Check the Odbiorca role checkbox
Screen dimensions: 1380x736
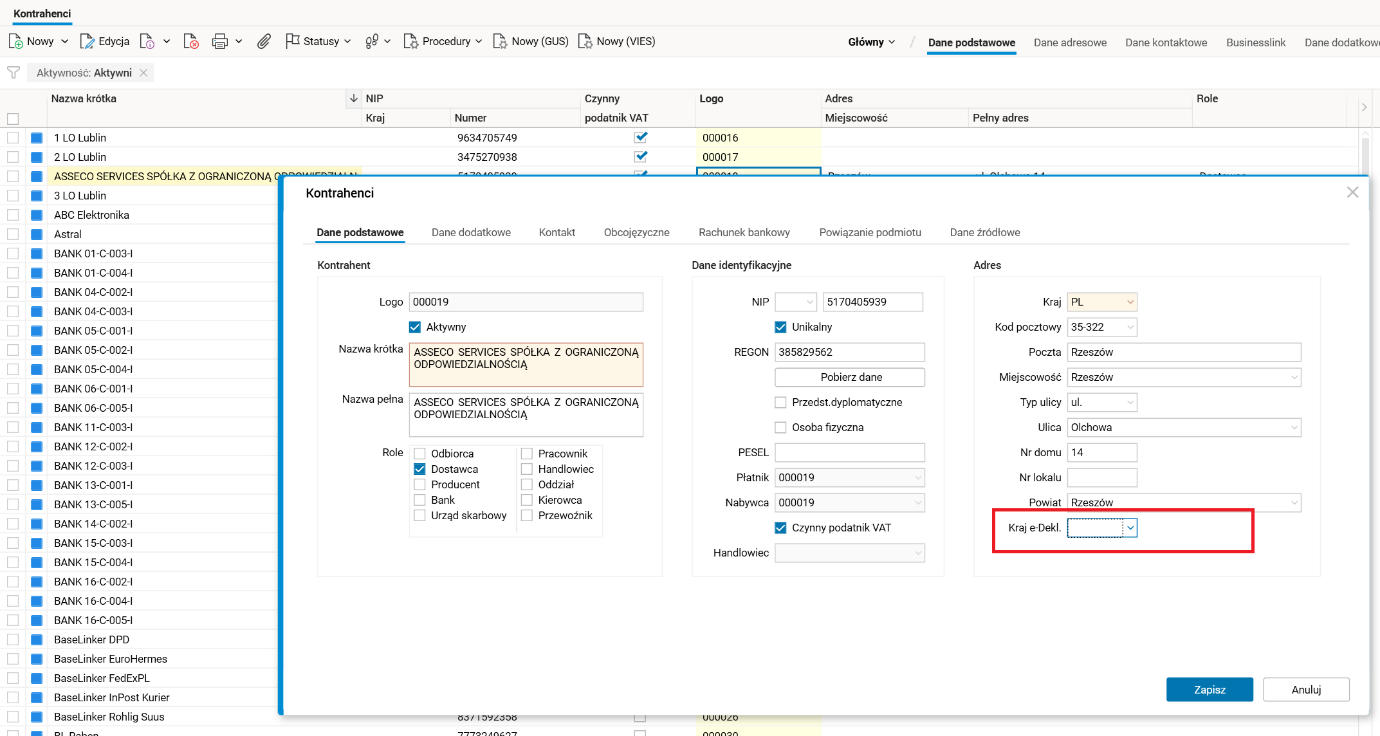pyautogui.click(x=421, y=454)
